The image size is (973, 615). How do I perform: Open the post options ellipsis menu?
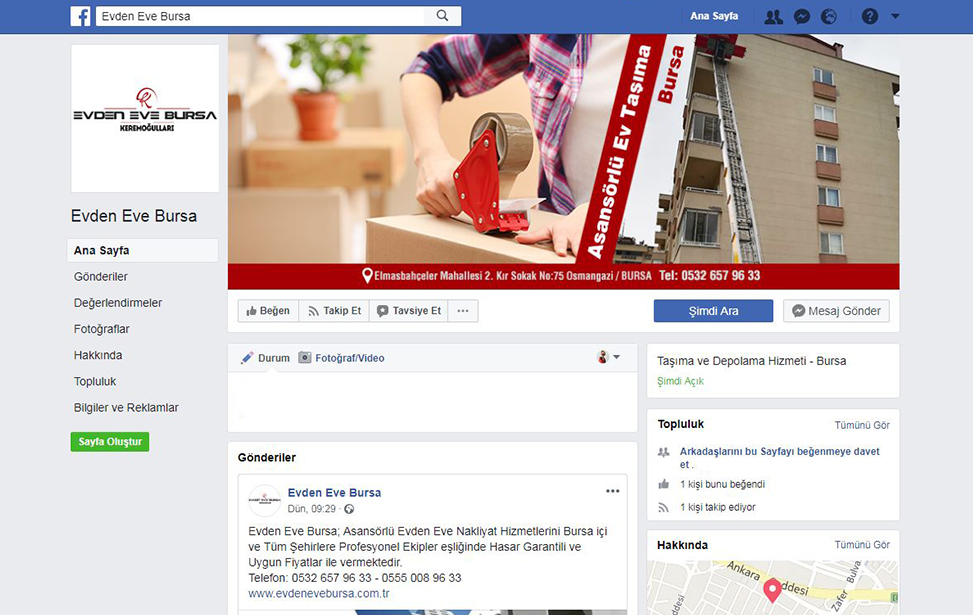pos(612,491)
